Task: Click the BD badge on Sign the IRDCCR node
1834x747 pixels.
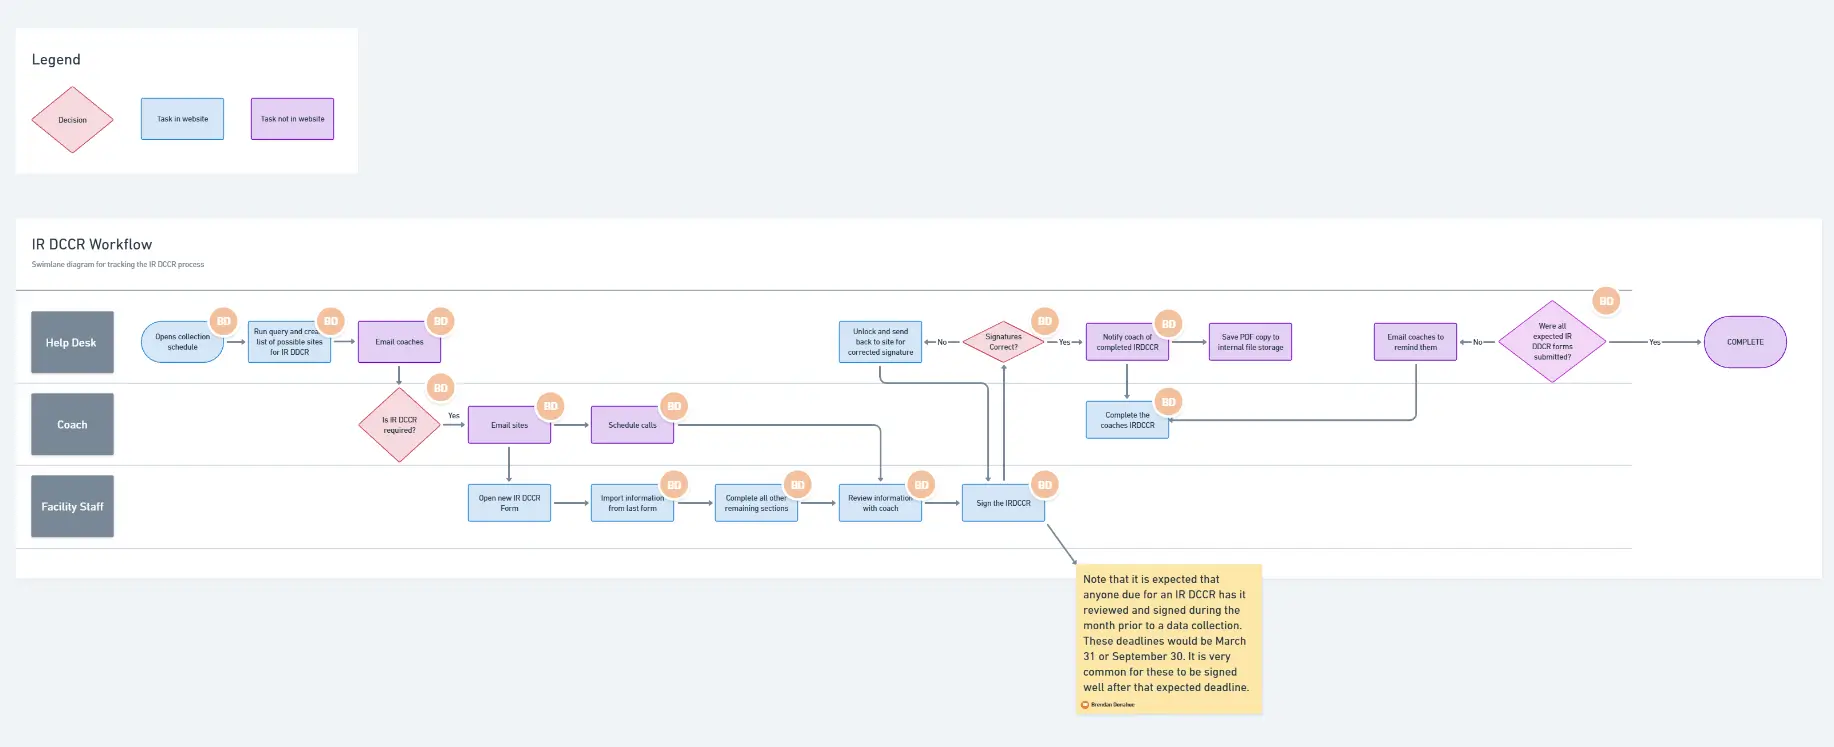Action: [1045, 485]
